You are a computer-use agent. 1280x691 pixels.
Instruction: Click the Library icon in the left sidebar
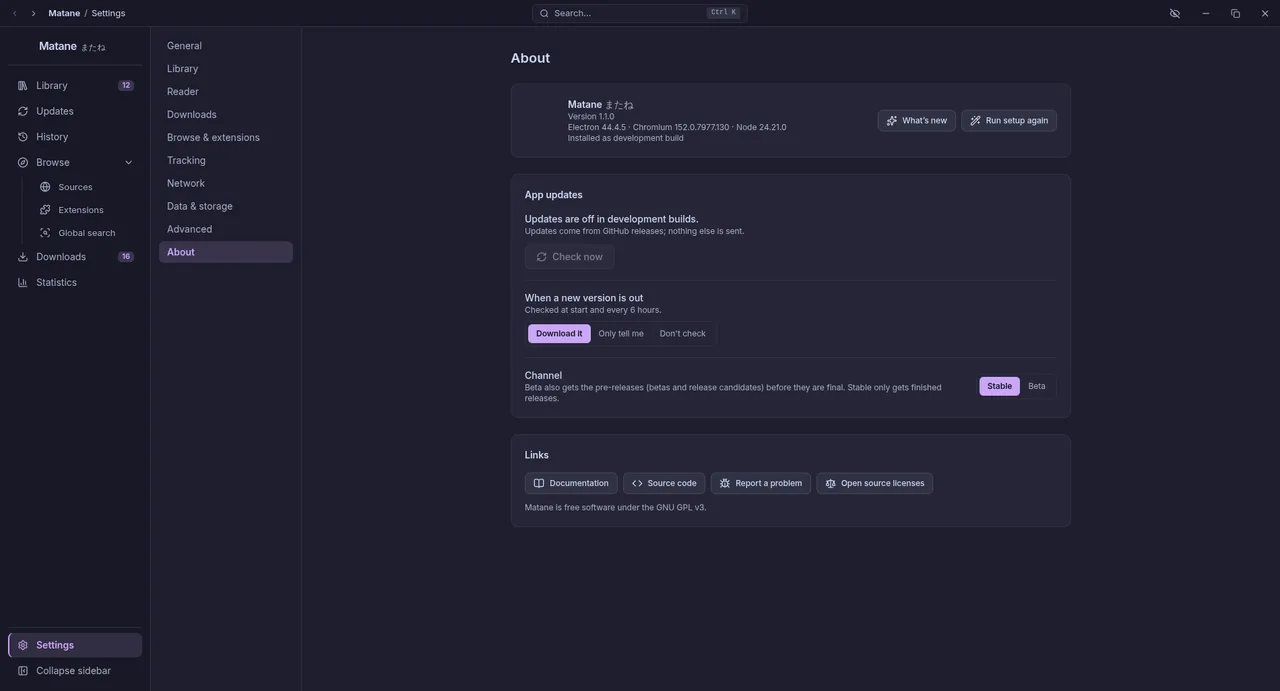pyautogui.click(x=23, y=86)
